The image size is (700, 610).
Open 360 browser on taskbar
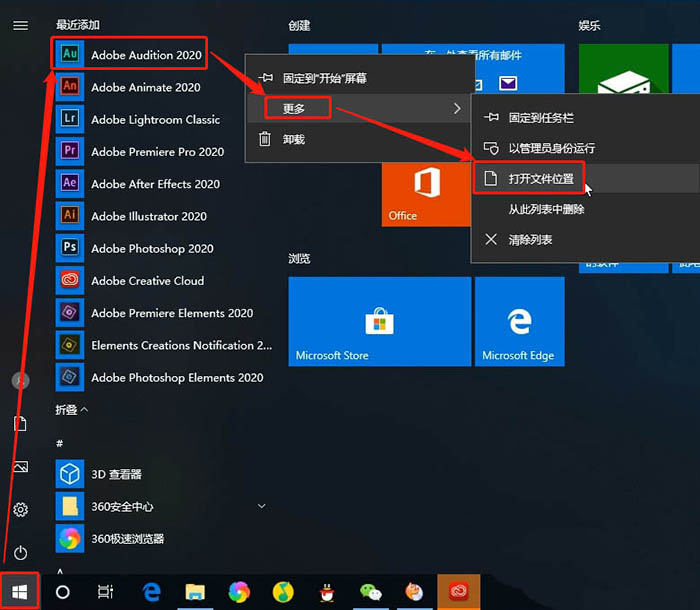239,592
